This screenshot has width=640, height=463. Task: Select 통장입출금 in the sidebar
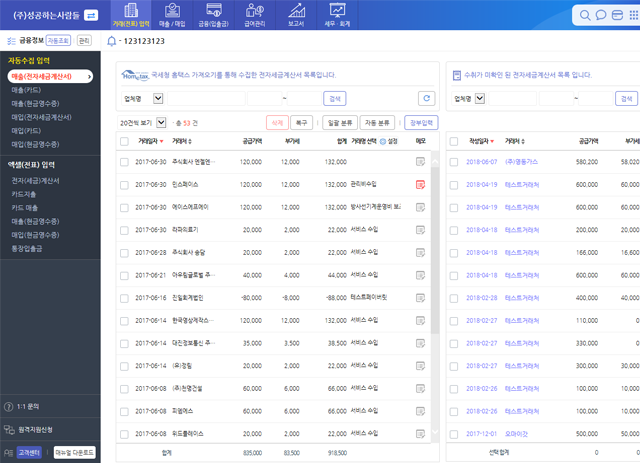click(27, 248)
